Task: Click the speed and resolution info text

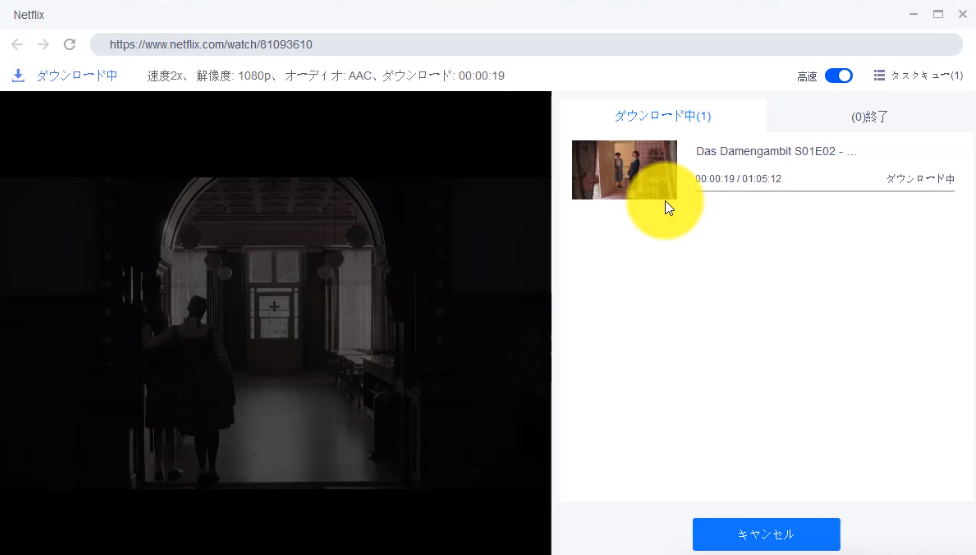Action: point(326,76)
